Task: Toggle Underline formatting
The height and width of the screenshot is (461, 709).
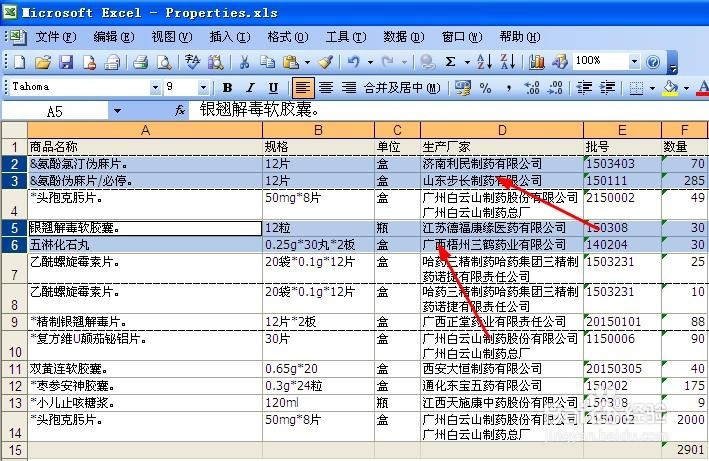Action: tap(273, 88)
